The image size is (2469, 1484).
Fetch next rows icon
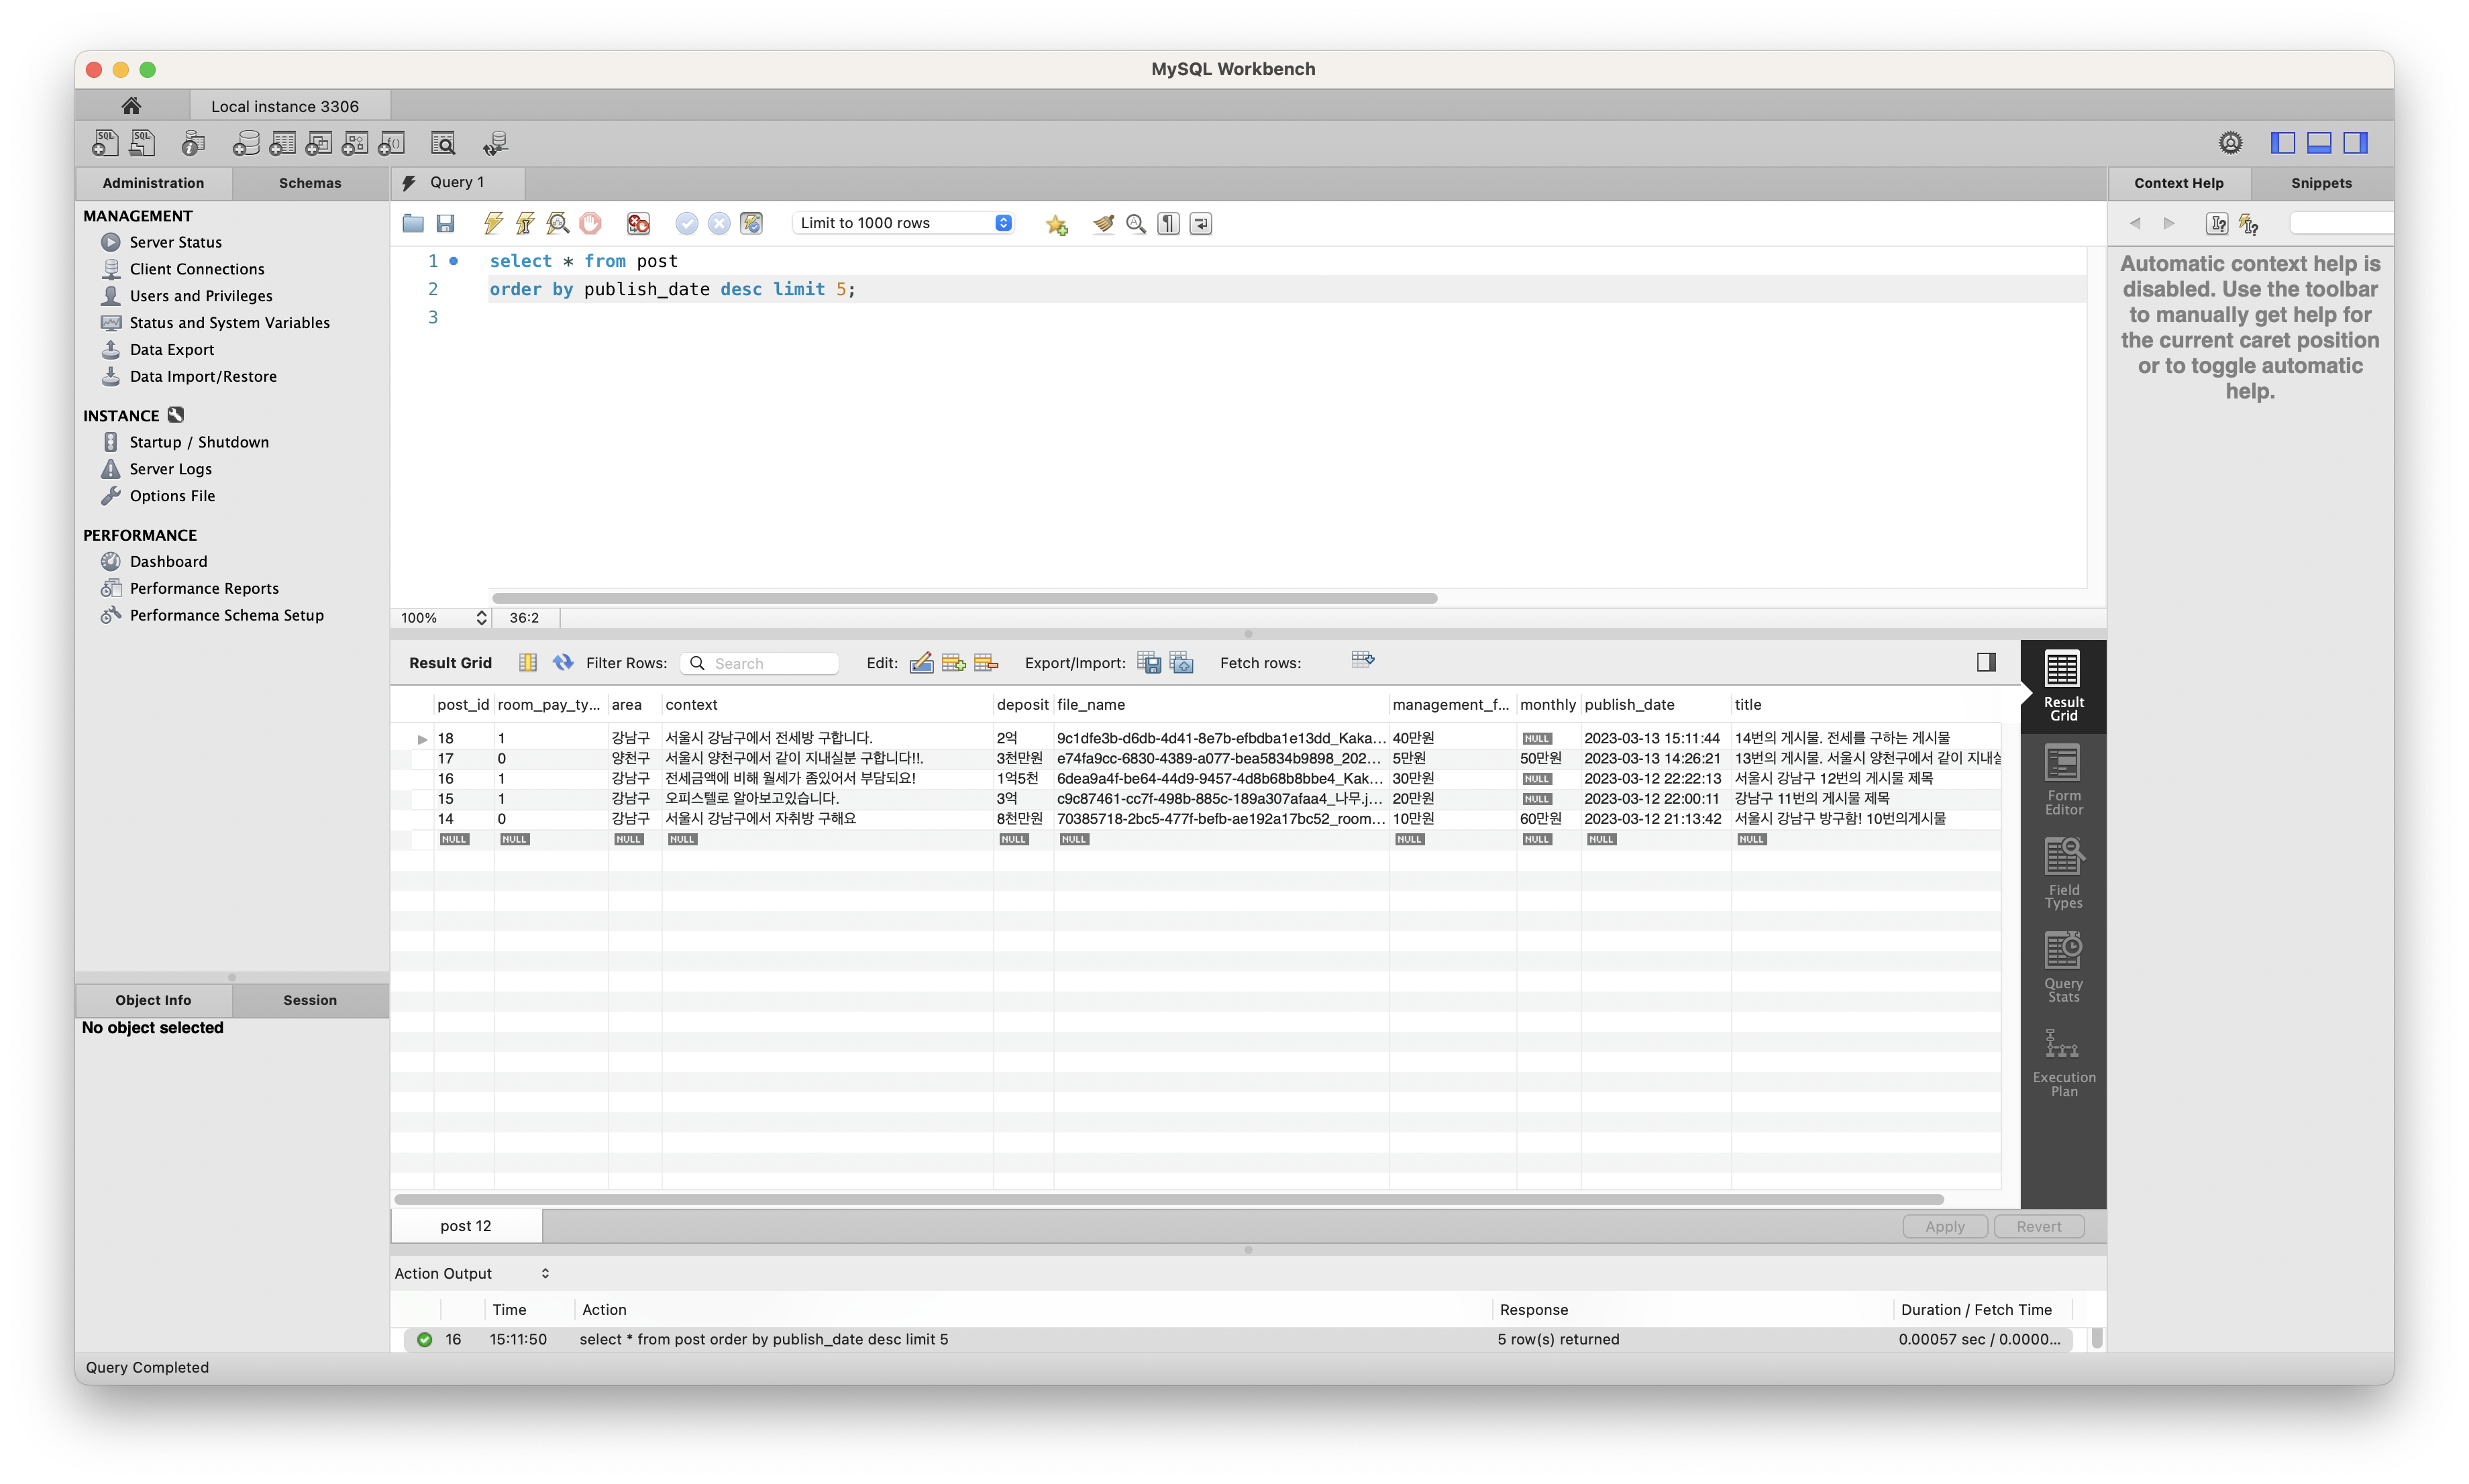click(1362, 660)
